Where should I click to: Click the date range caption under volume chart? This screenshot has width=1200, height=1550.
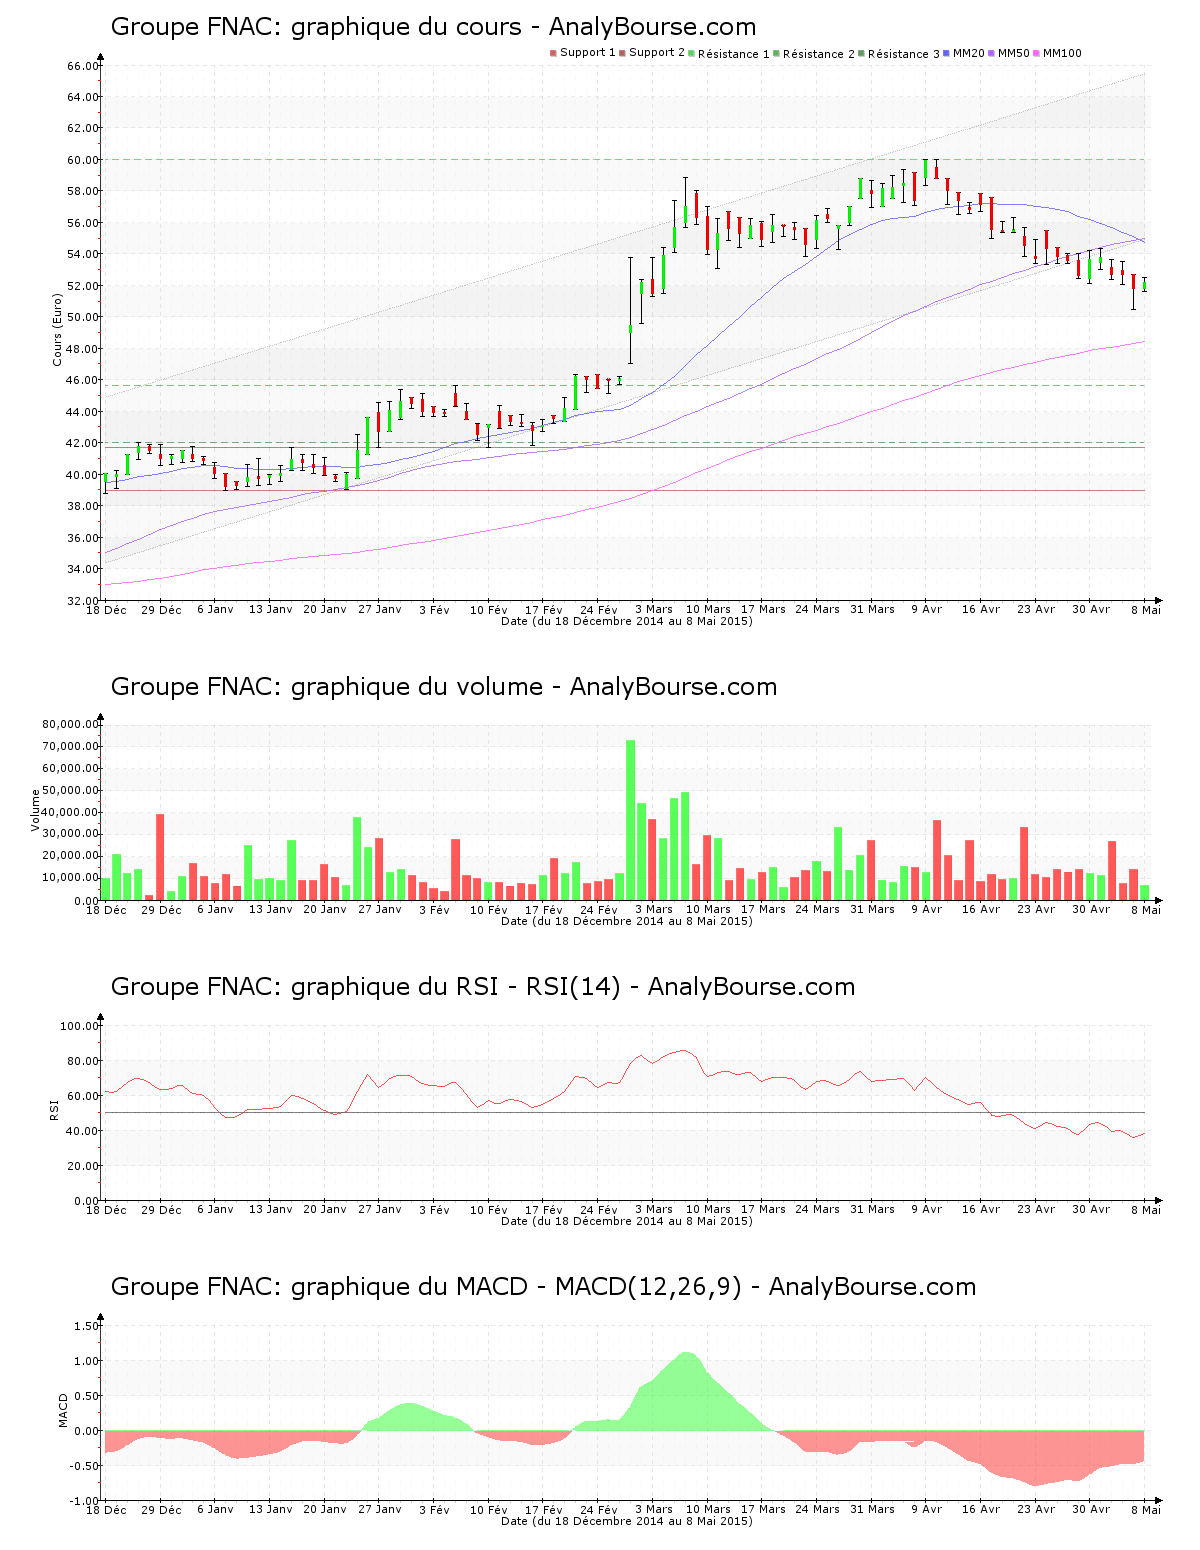pos(627,921)
